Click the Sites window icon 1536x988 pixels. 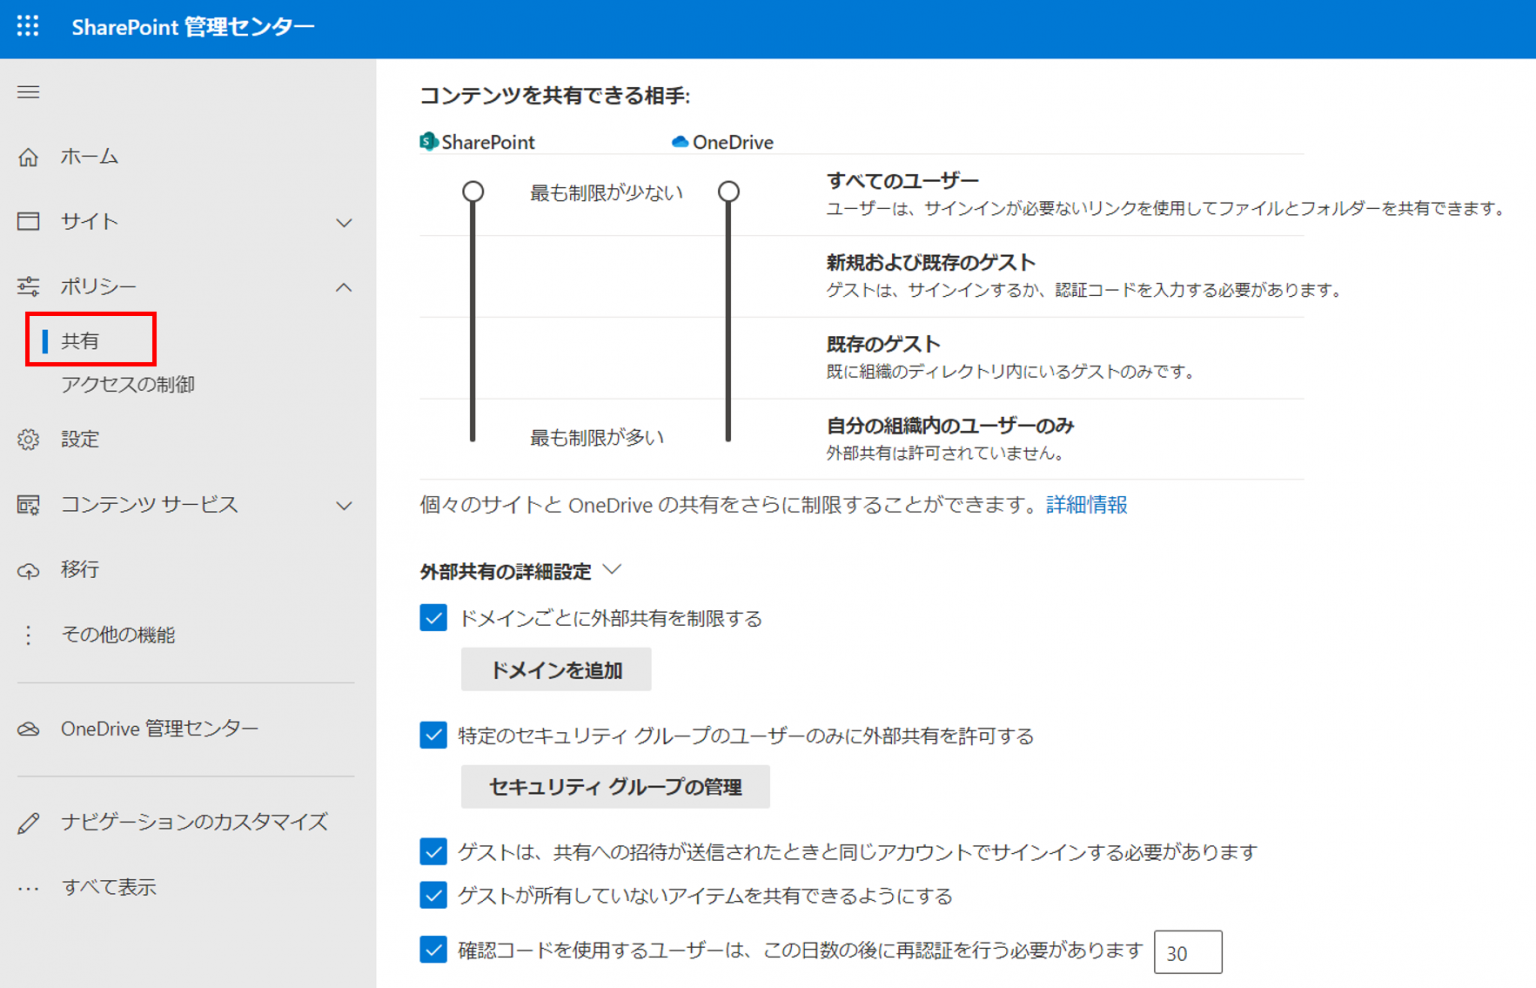pyautogui.click(x=28, y=221)
